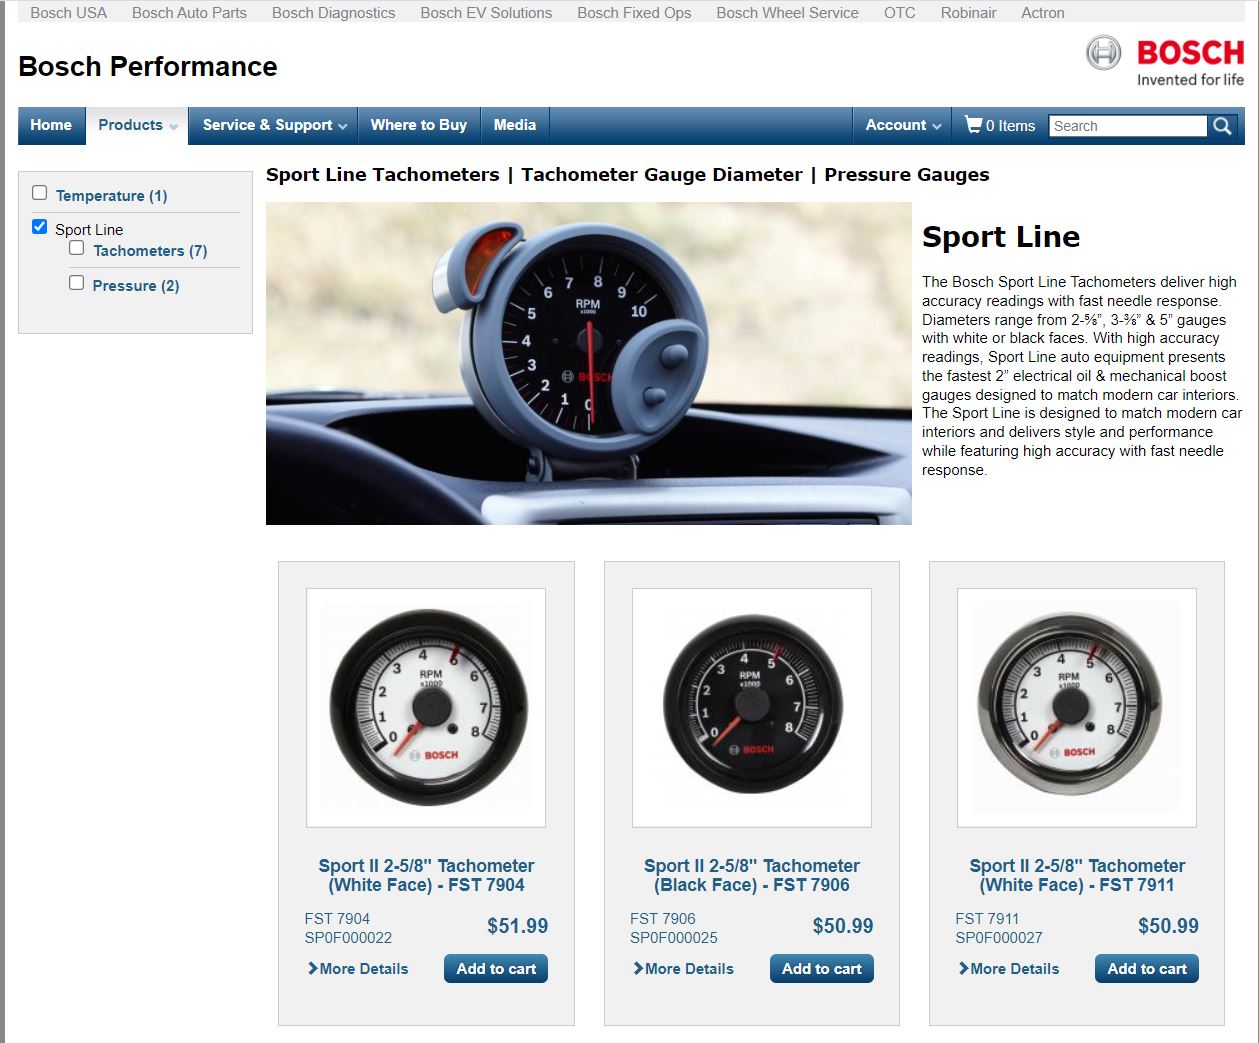
Task: Go to the Where to Buy page
Action: coord(418,126)
